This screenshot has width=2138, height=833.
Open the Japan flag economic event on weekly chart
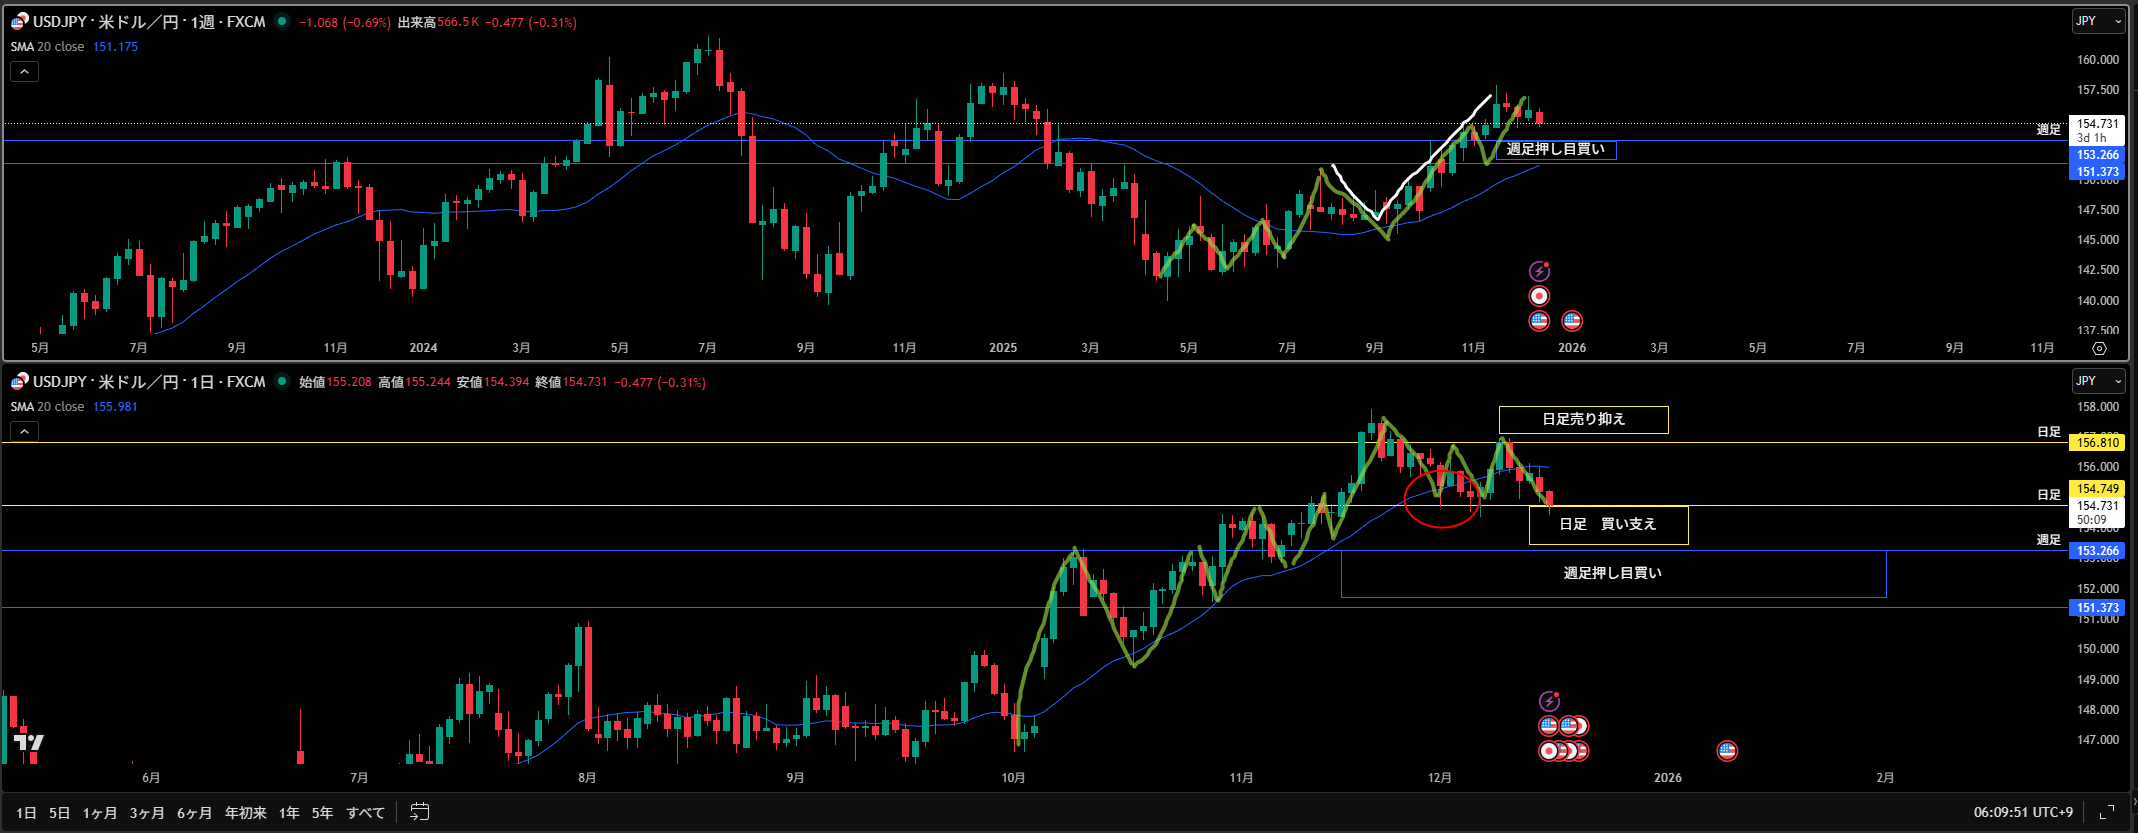[1539, 296]
